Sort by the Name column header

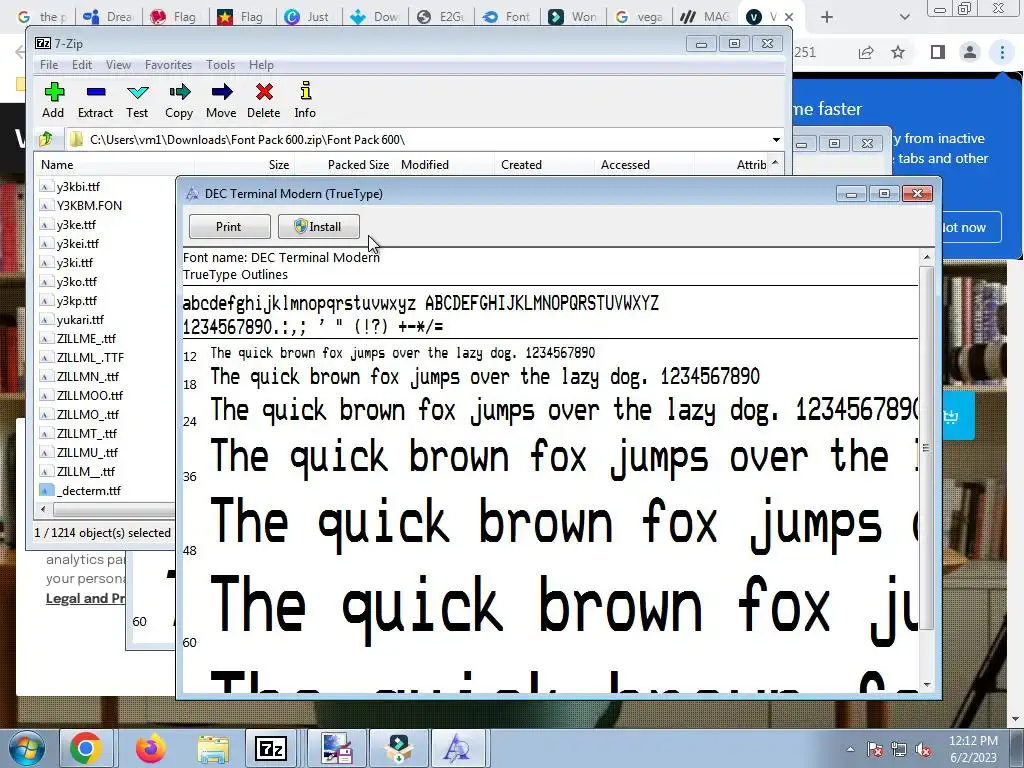click(114, 165)
